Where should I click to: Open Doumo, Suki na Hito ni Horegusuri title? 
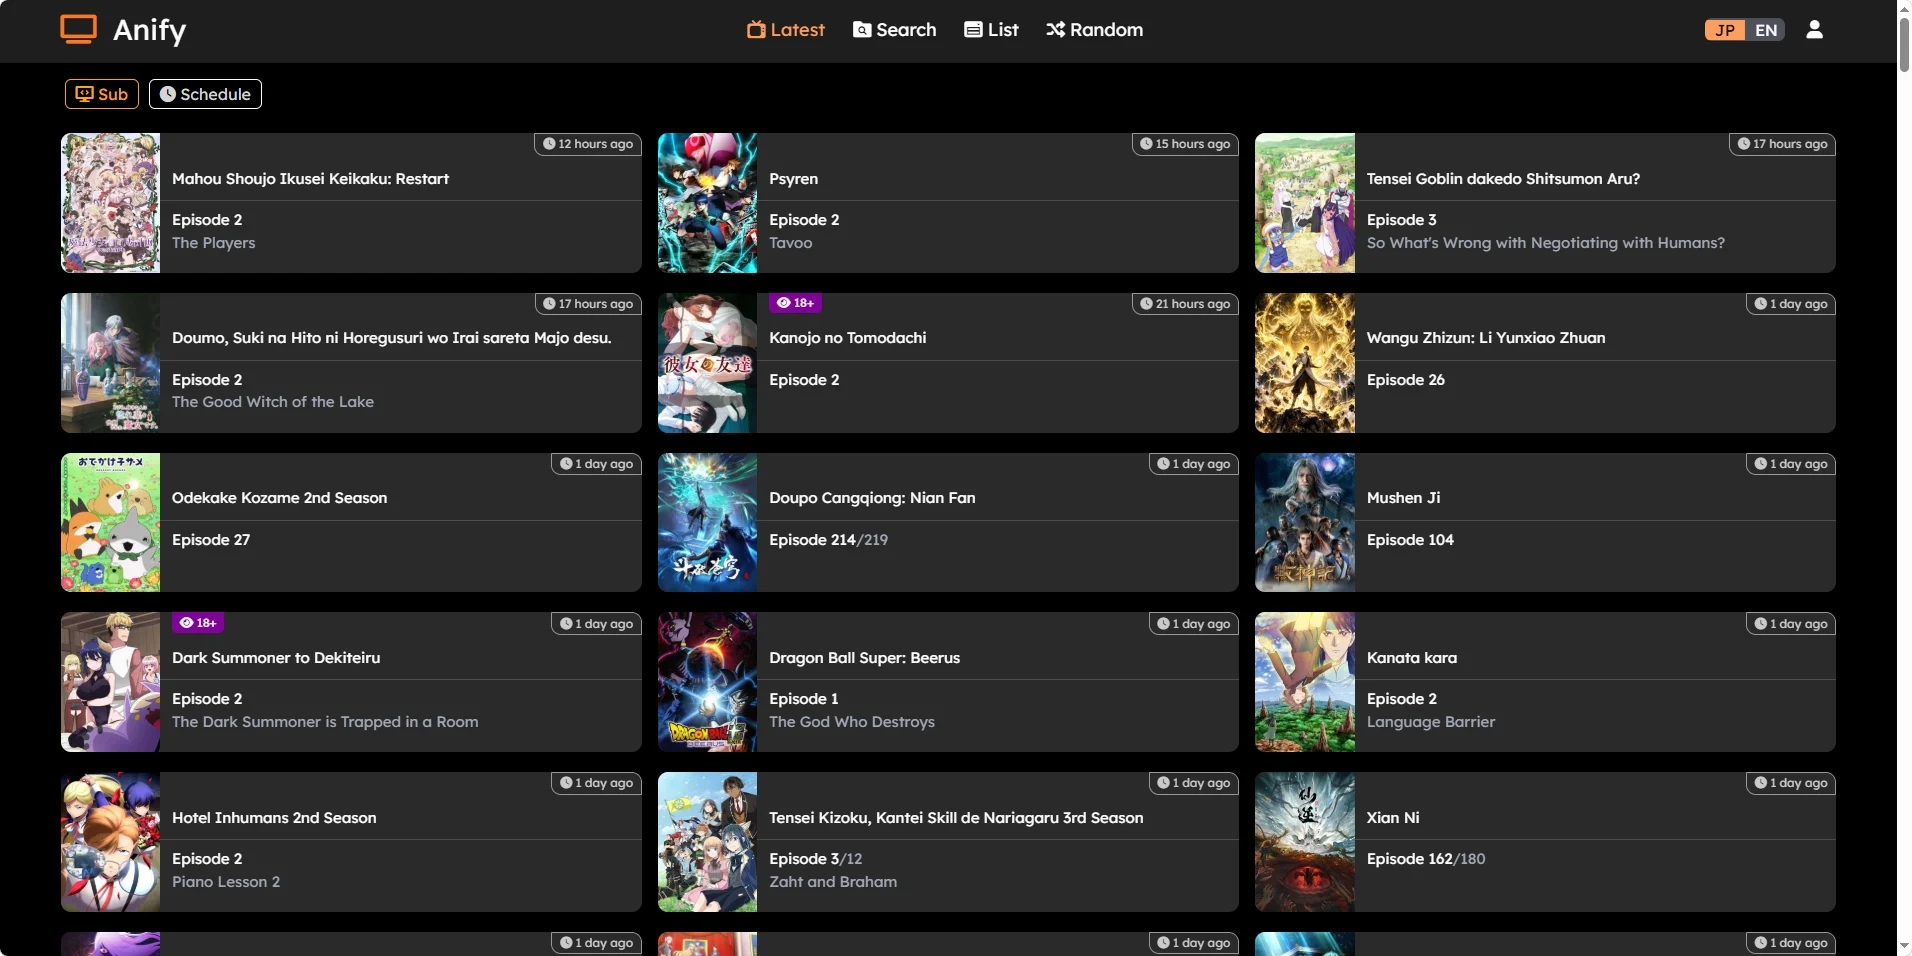[x=391, y=338]
